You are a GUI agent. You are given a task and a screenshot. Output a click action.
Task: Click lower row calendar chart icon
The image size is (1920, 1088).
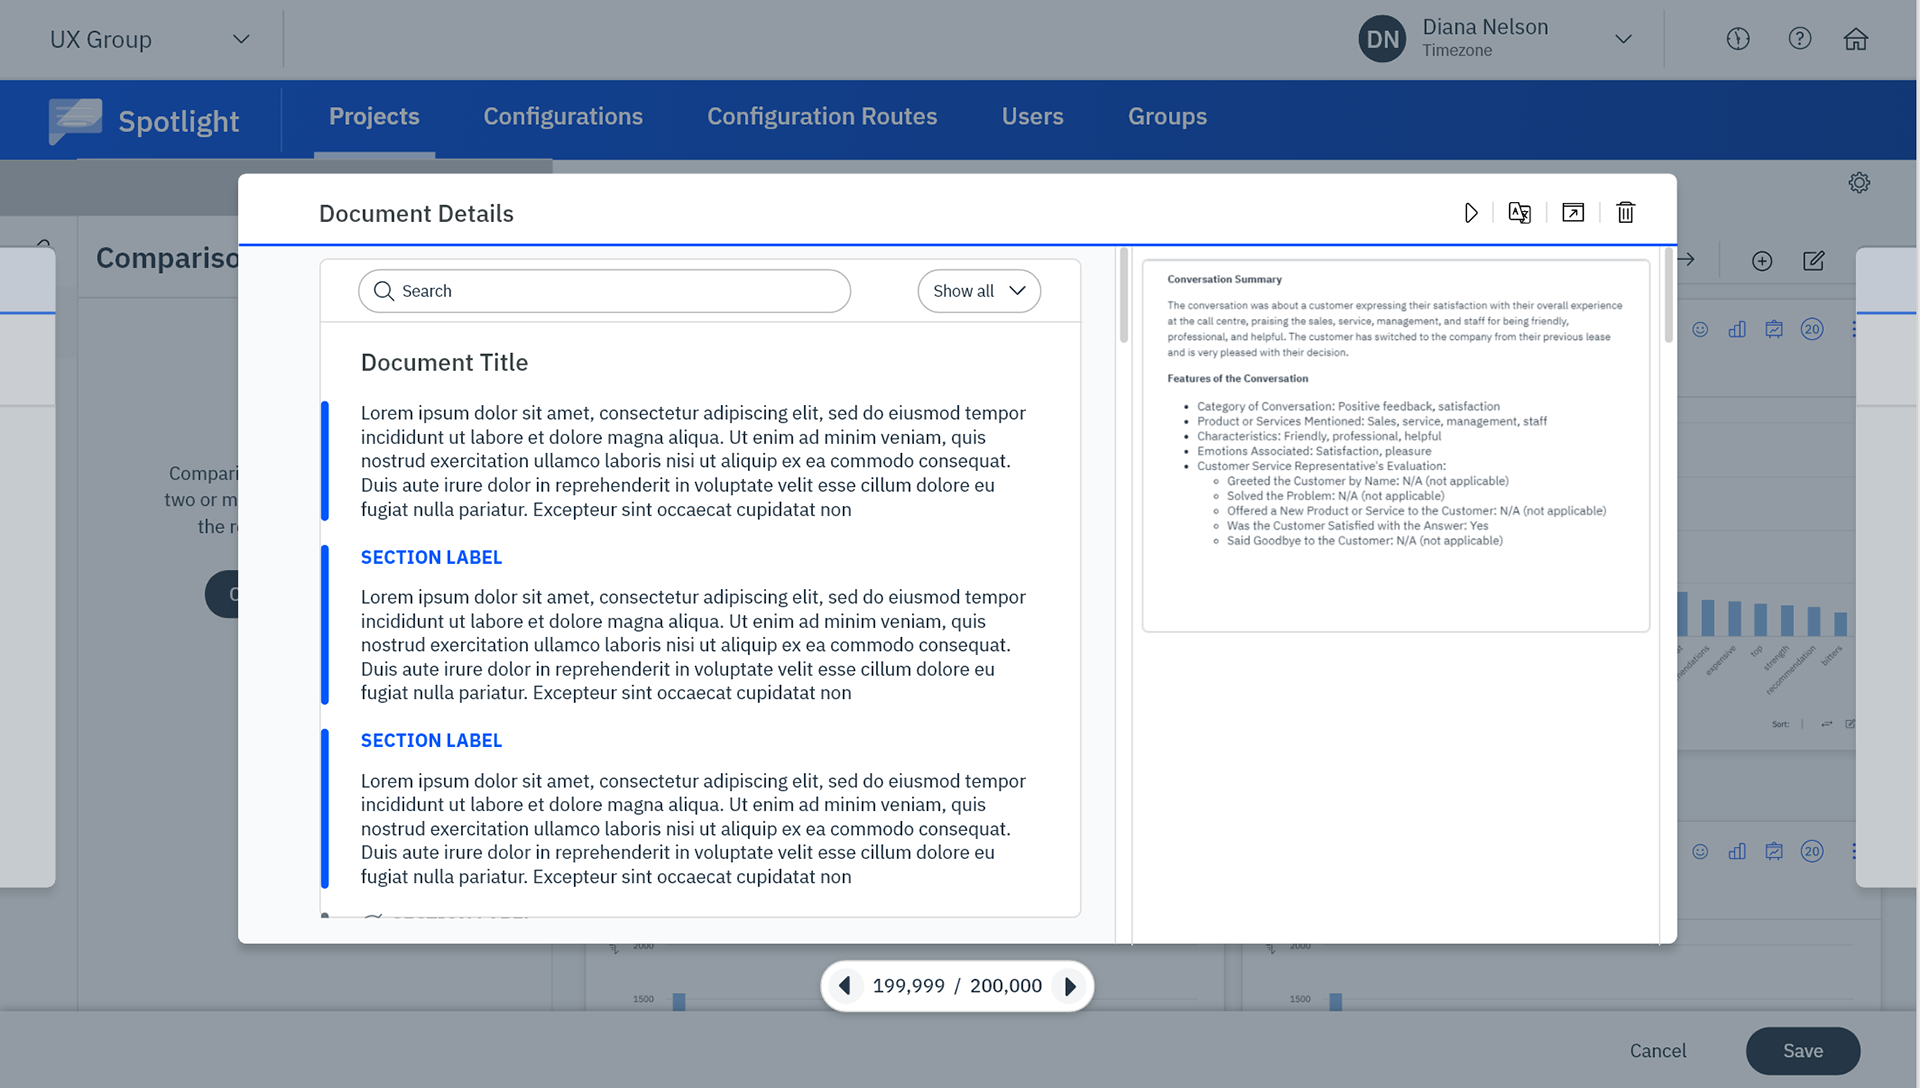1774,852
